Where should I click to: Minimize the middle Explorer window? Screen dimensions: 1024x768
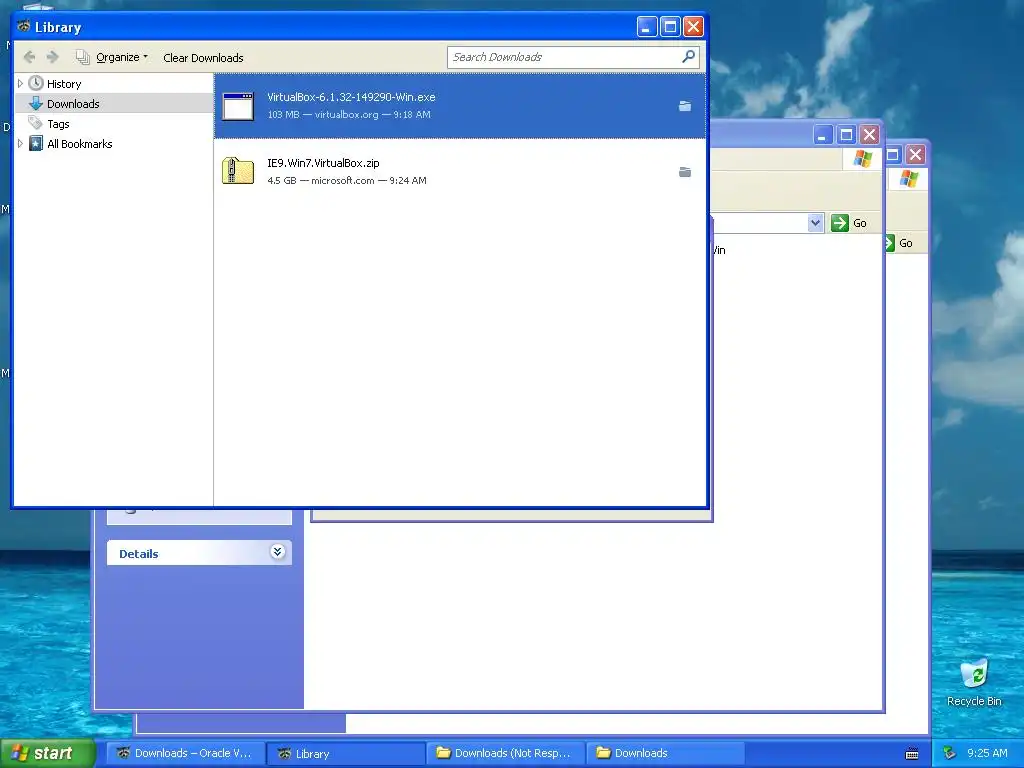[823, 135]
